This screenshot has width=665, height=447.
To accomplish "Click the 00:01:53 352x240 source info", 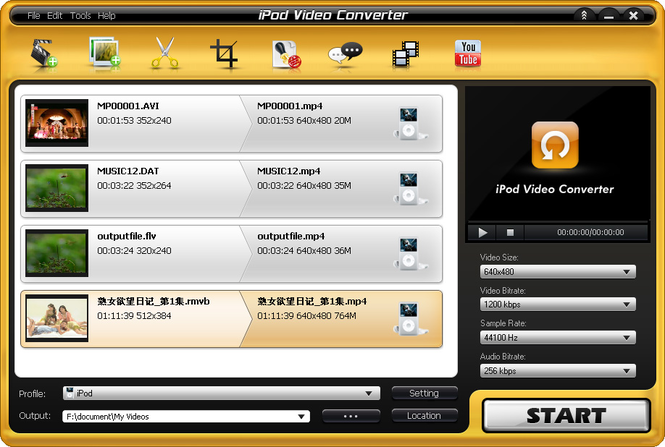I will pyautogui.click(x=134, y=120).
